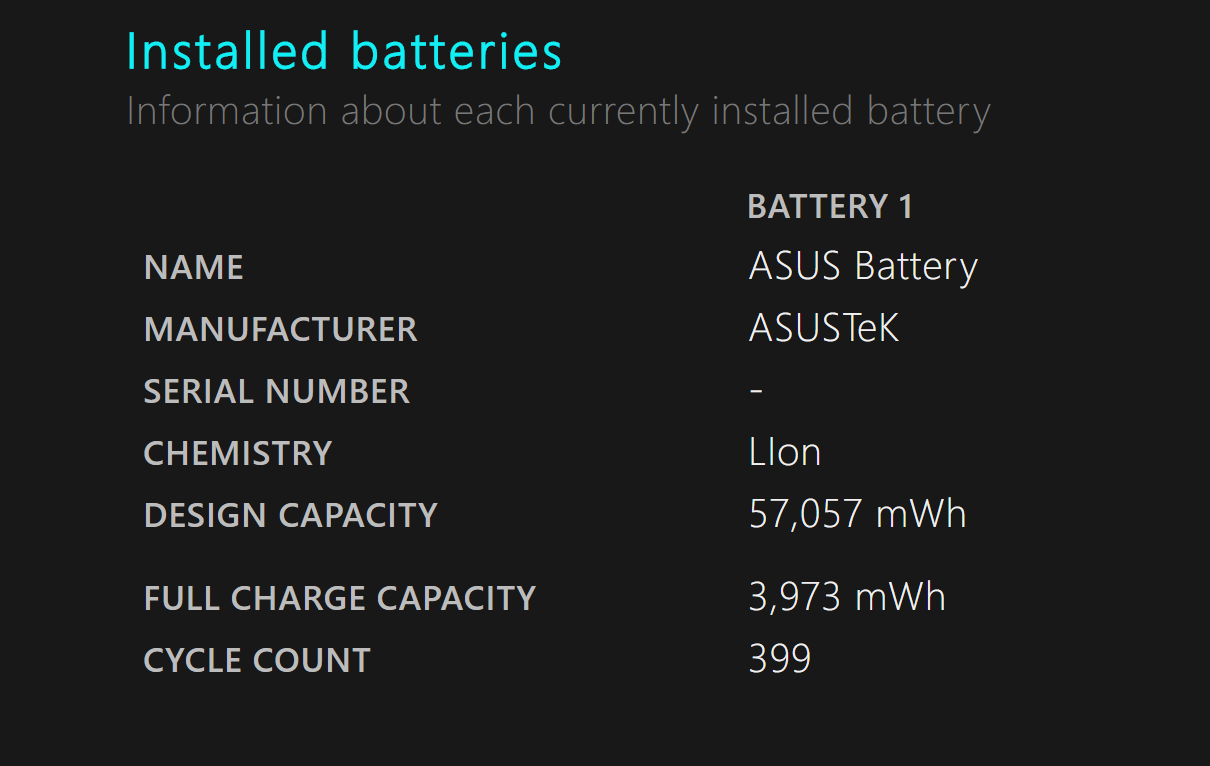Viewport: 1210px width, 766px height.
Task: Click the mWh unit after 3,973
Action: 900,597
